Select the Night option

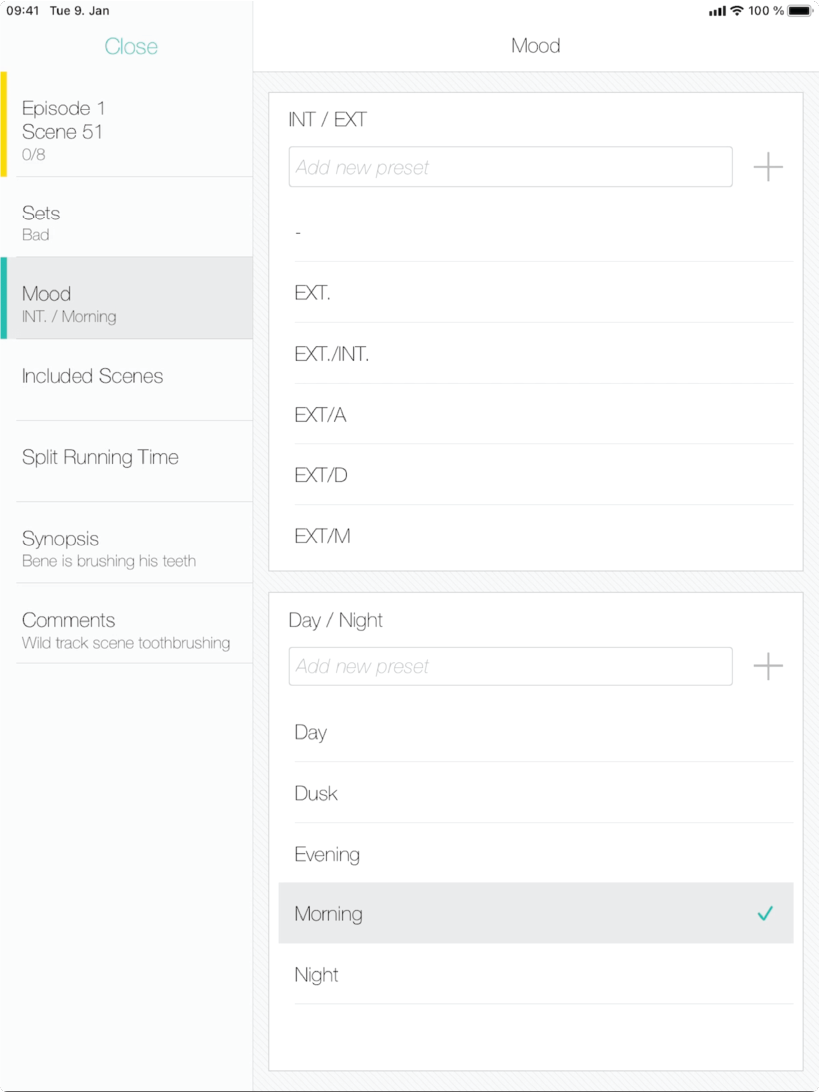coord(536,974)
